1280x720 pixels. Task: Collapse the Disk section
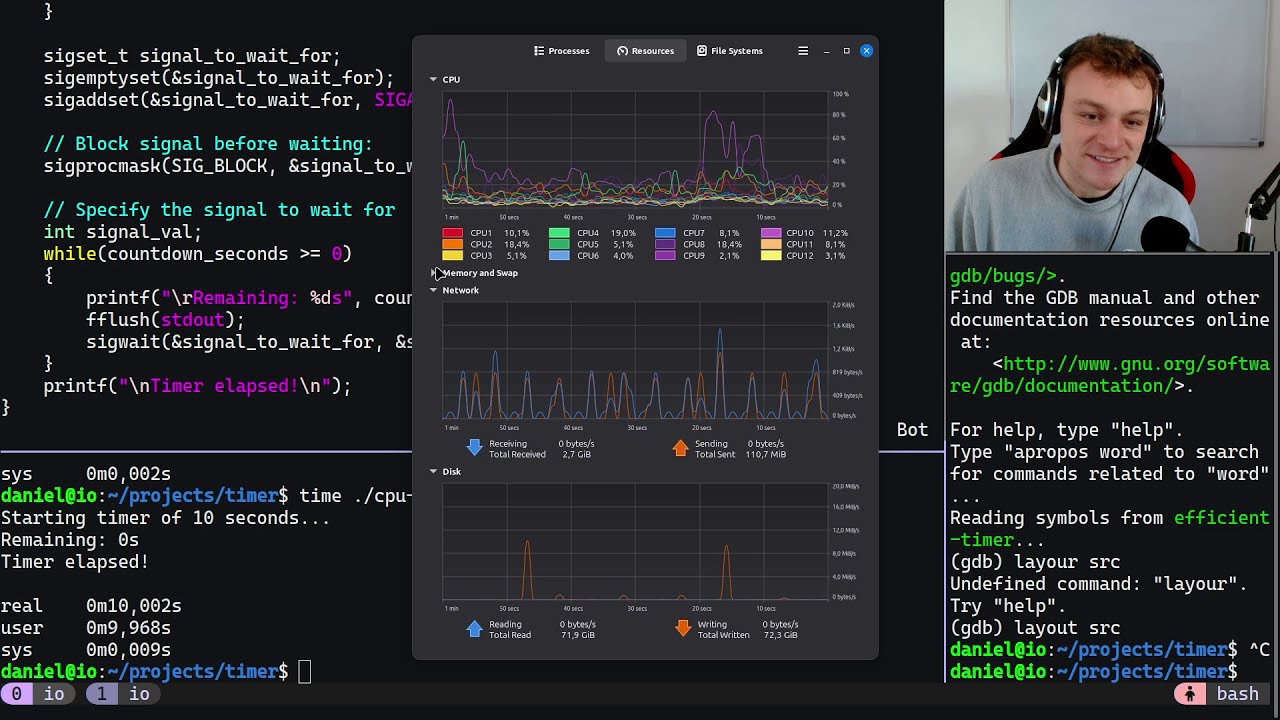point(433,471)
